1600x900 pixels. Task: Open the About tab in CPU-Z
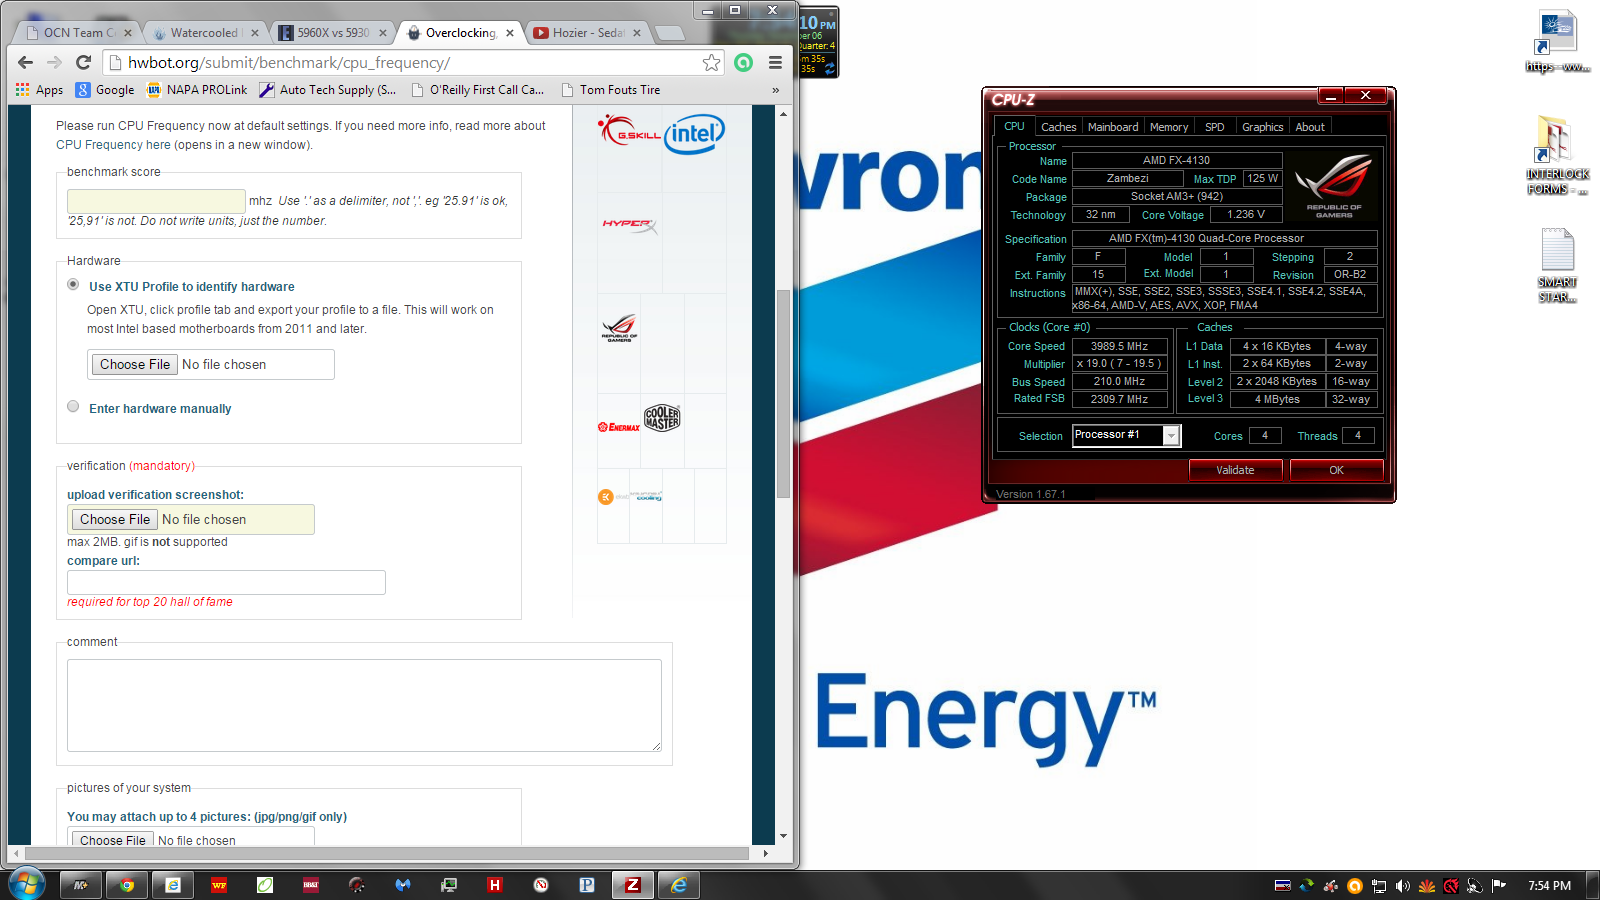[1310, 127]
